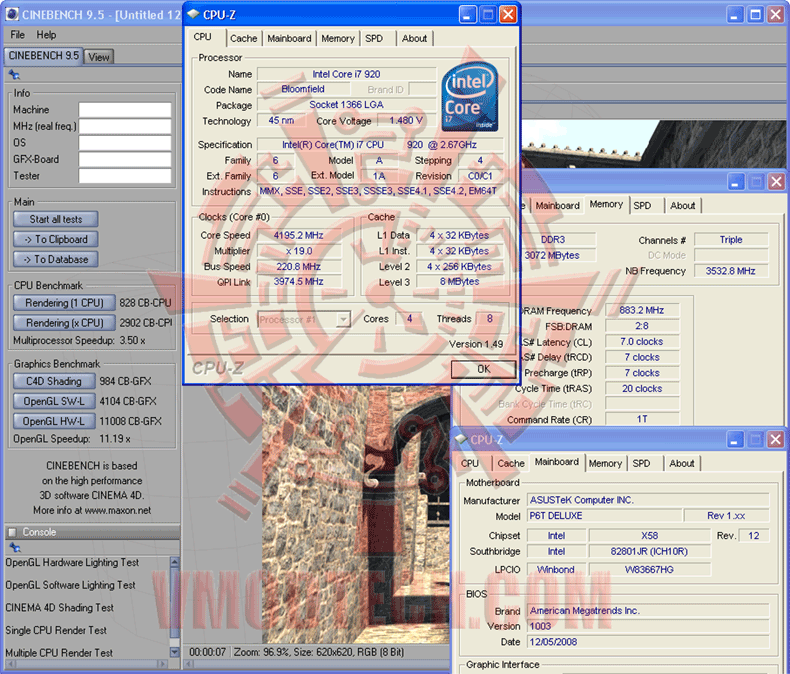The width and height of the screenshot is (790, 674).
Task: Select the CPU tab in front CPU-Z window
Action: point(203,37)
